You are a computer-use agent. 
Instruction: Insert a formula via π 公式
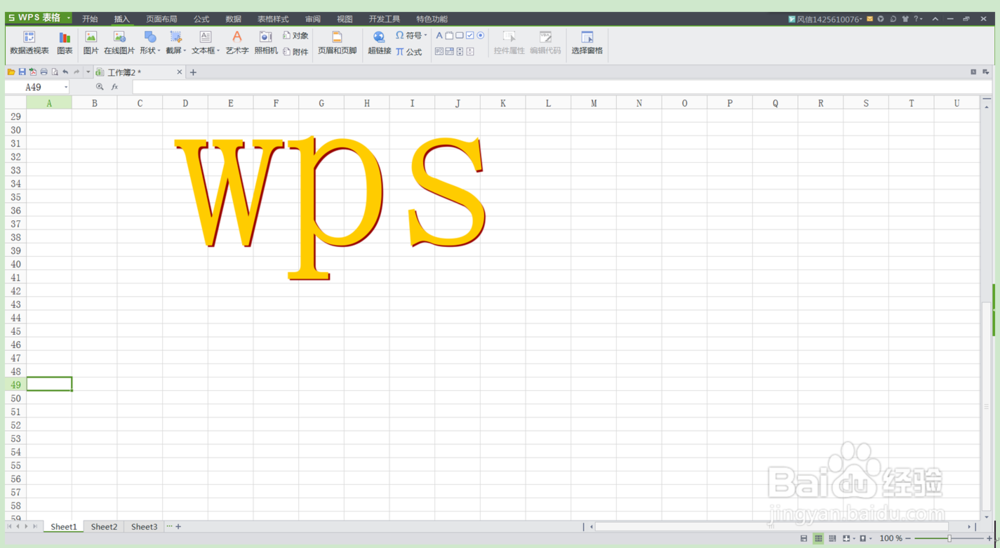pos(409,52)
